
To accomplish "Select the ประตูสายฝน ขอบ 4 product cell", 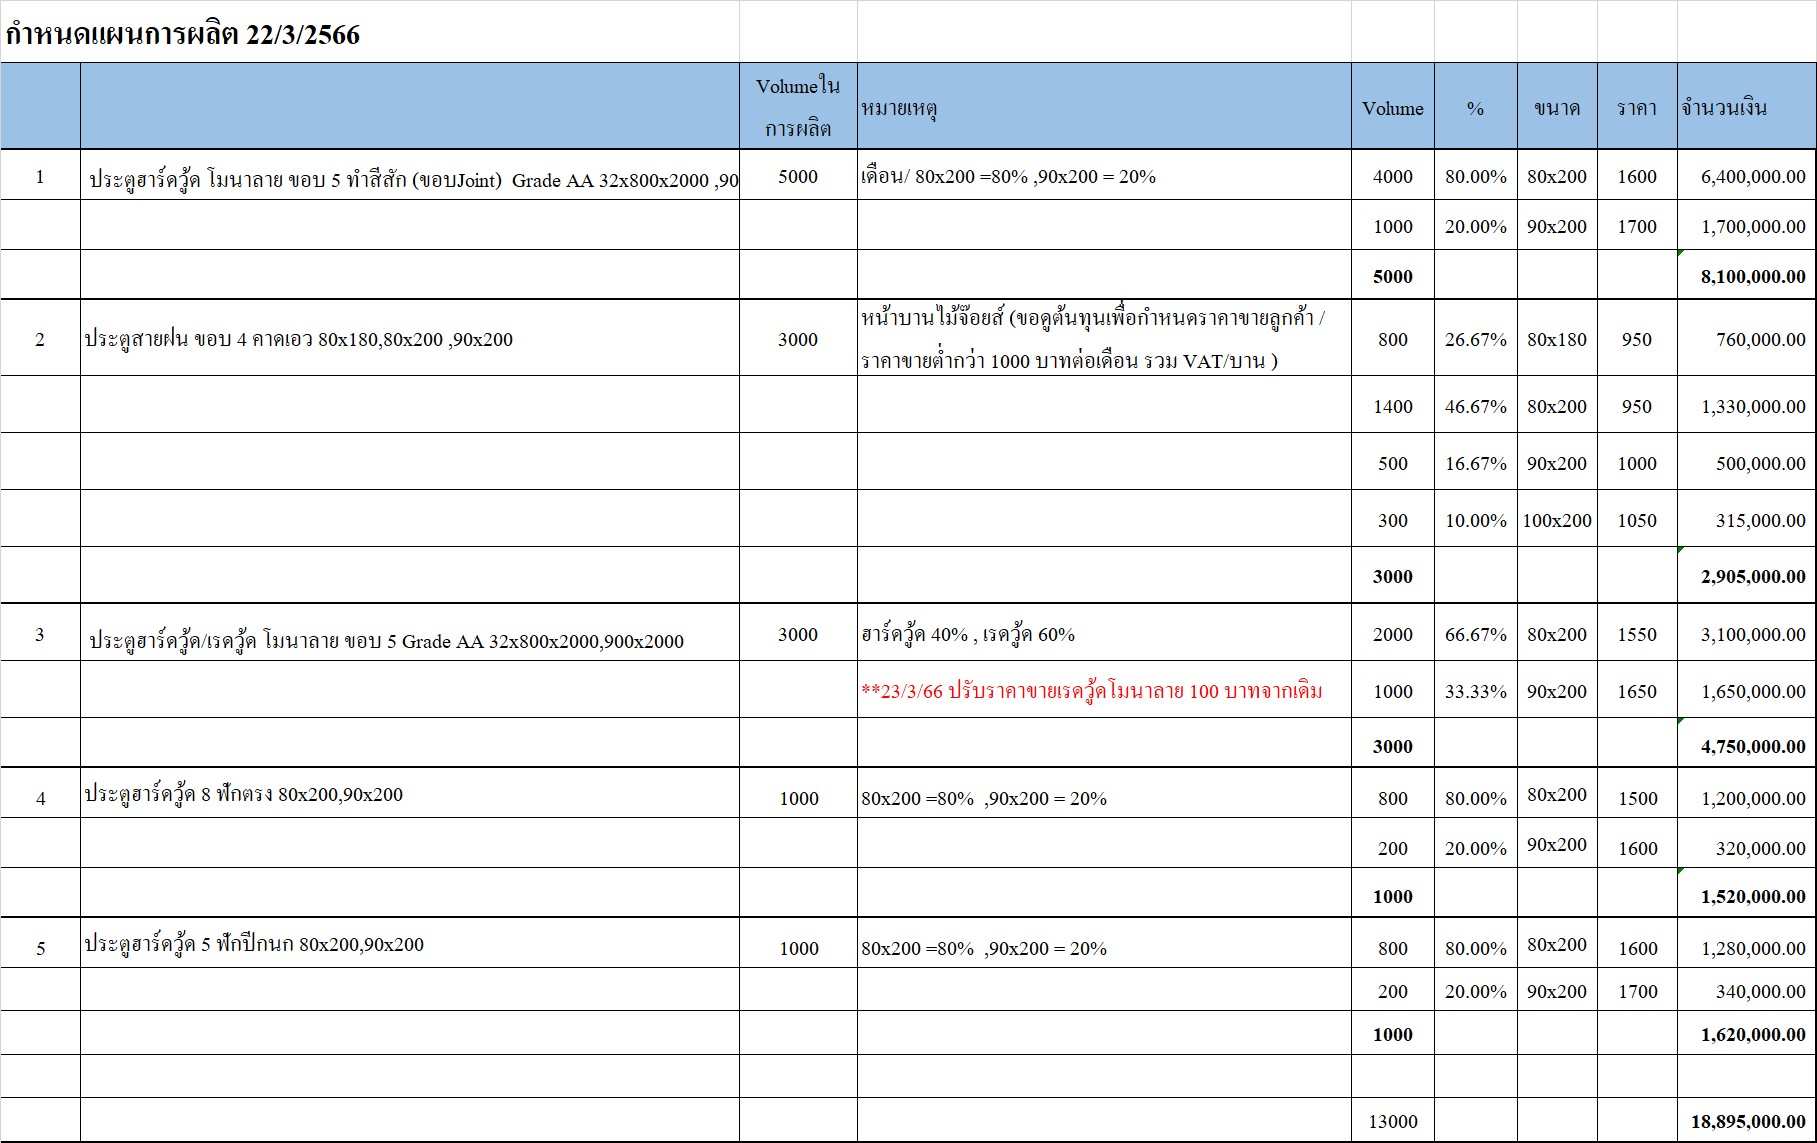I will coord(298,340).
